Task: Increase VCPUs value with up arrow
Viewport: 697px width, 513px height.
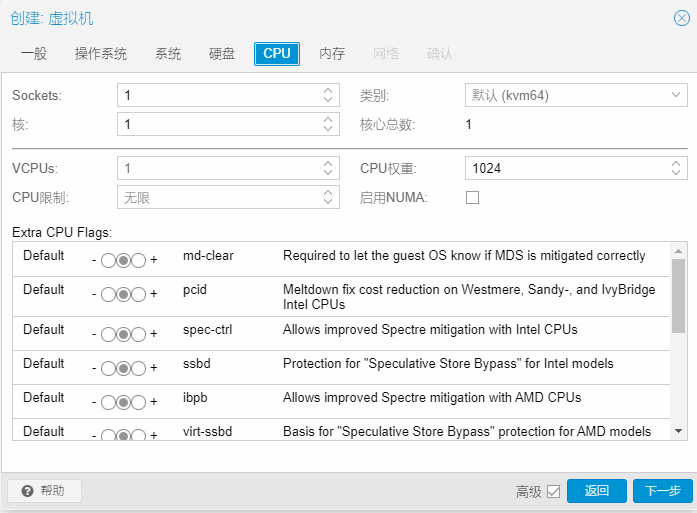Action: [328, 164]
